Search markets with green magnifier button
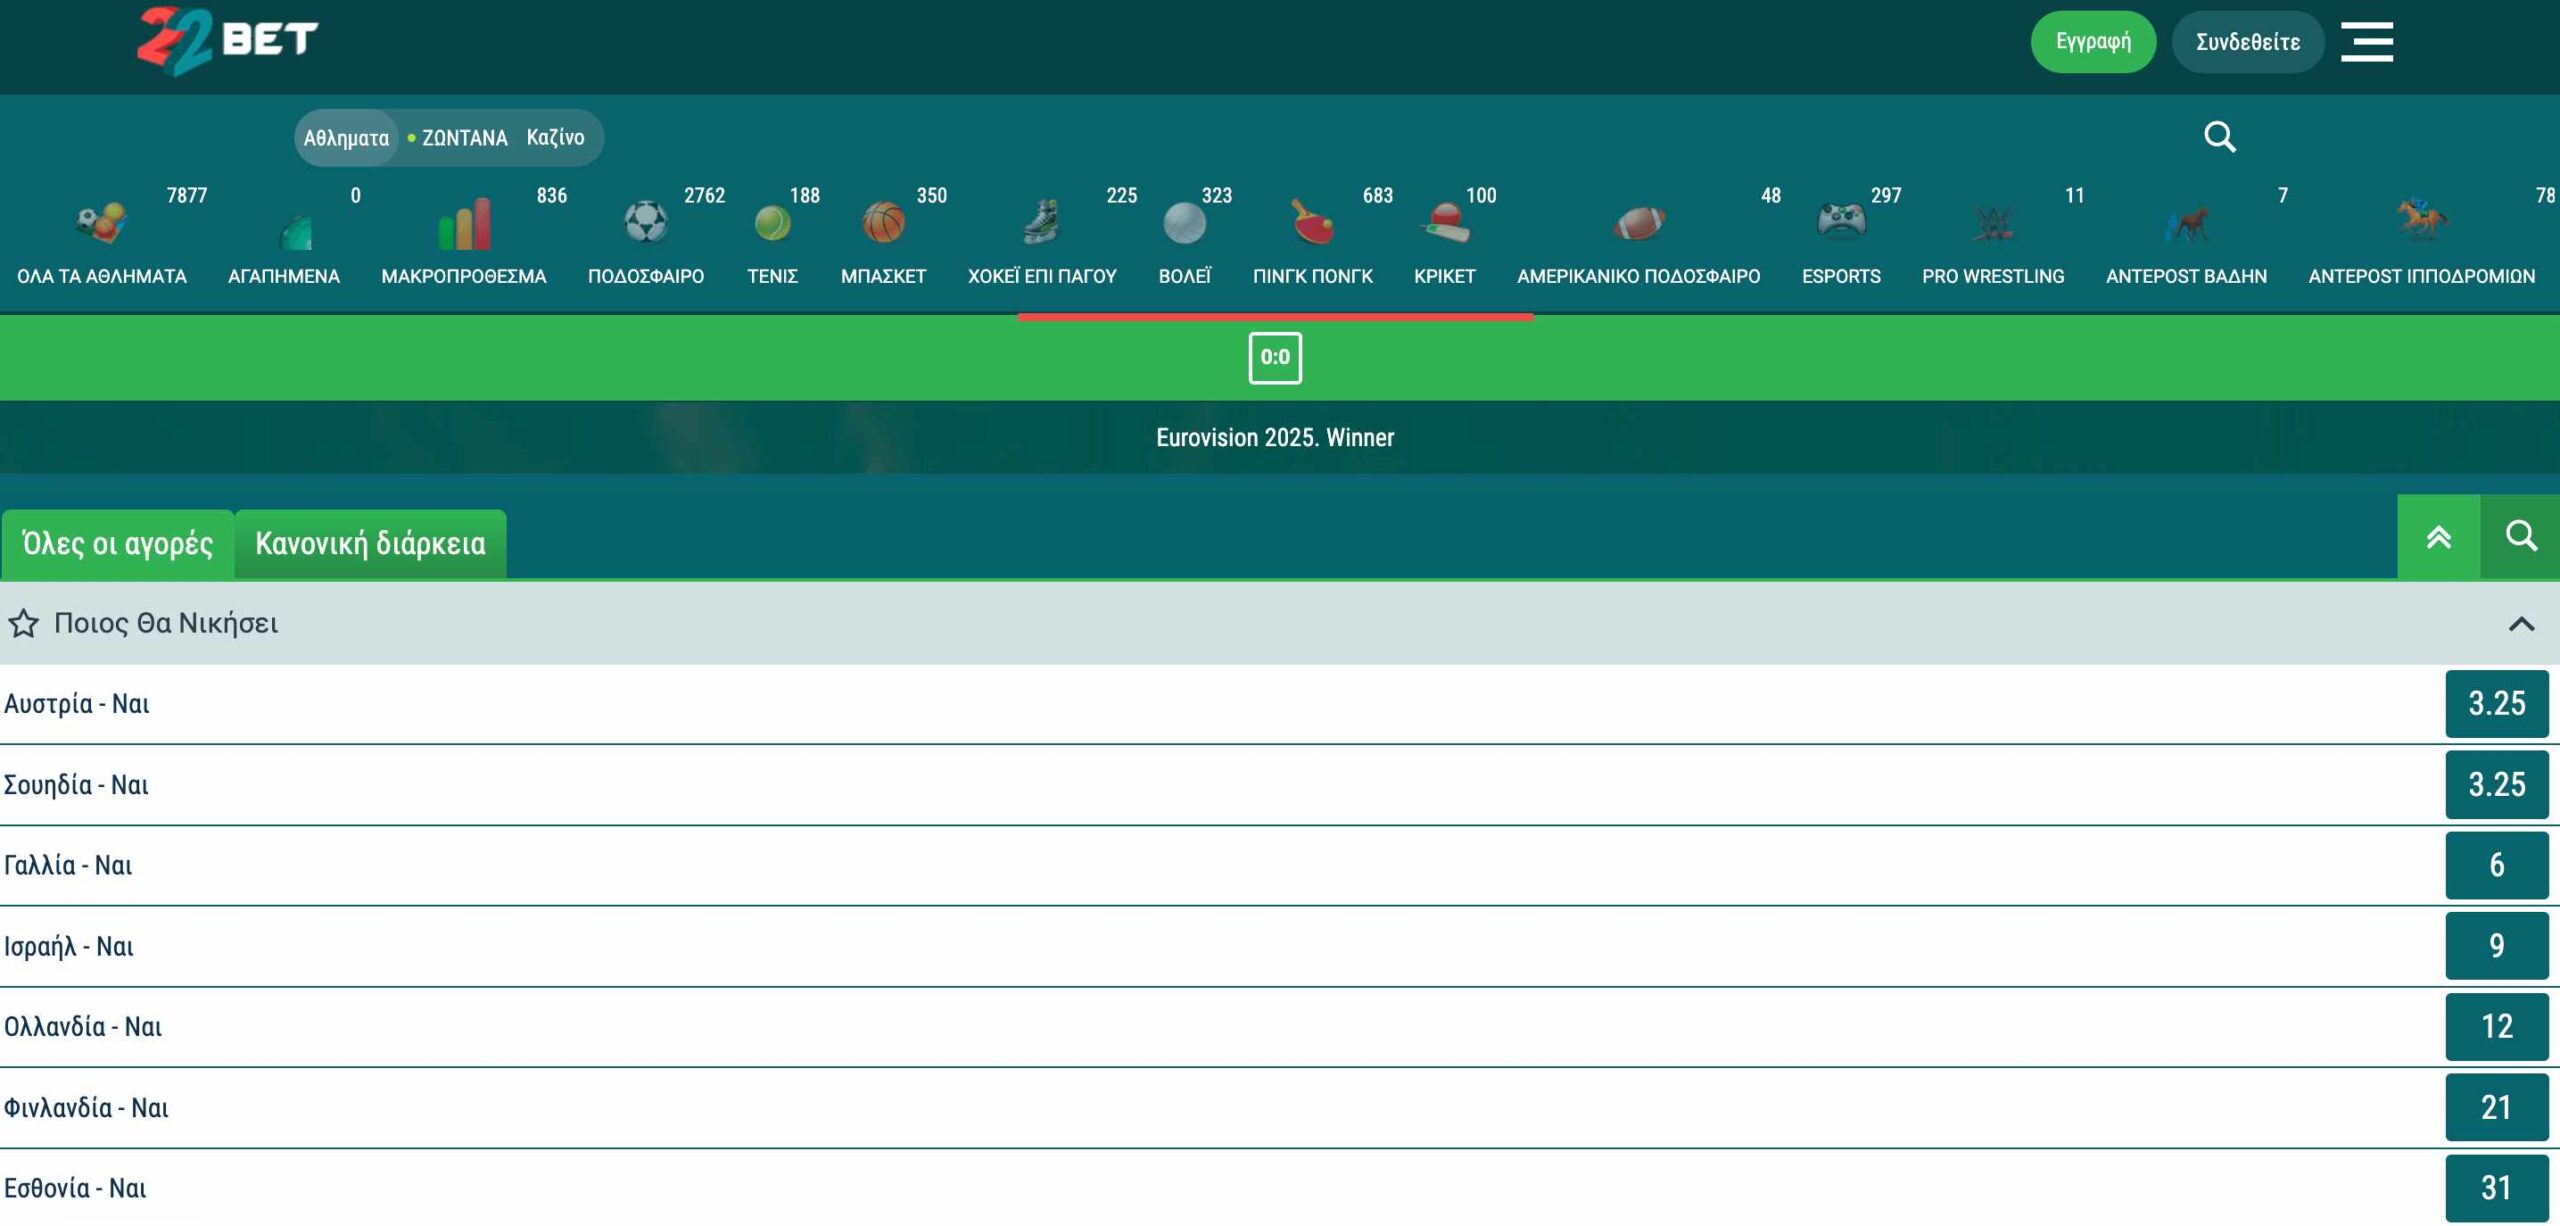Screen dimensions: 2560x1226 (2520, 537)
